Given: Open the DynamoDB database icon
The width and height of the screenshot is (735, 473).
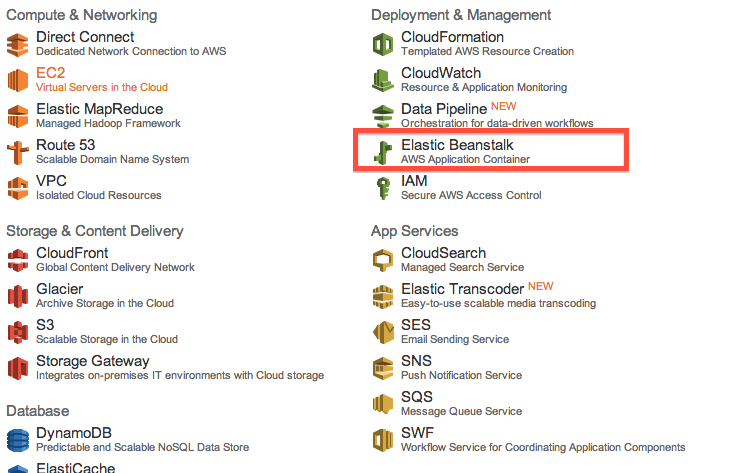Looking at the screenshot, I should (x=18, y=440).
